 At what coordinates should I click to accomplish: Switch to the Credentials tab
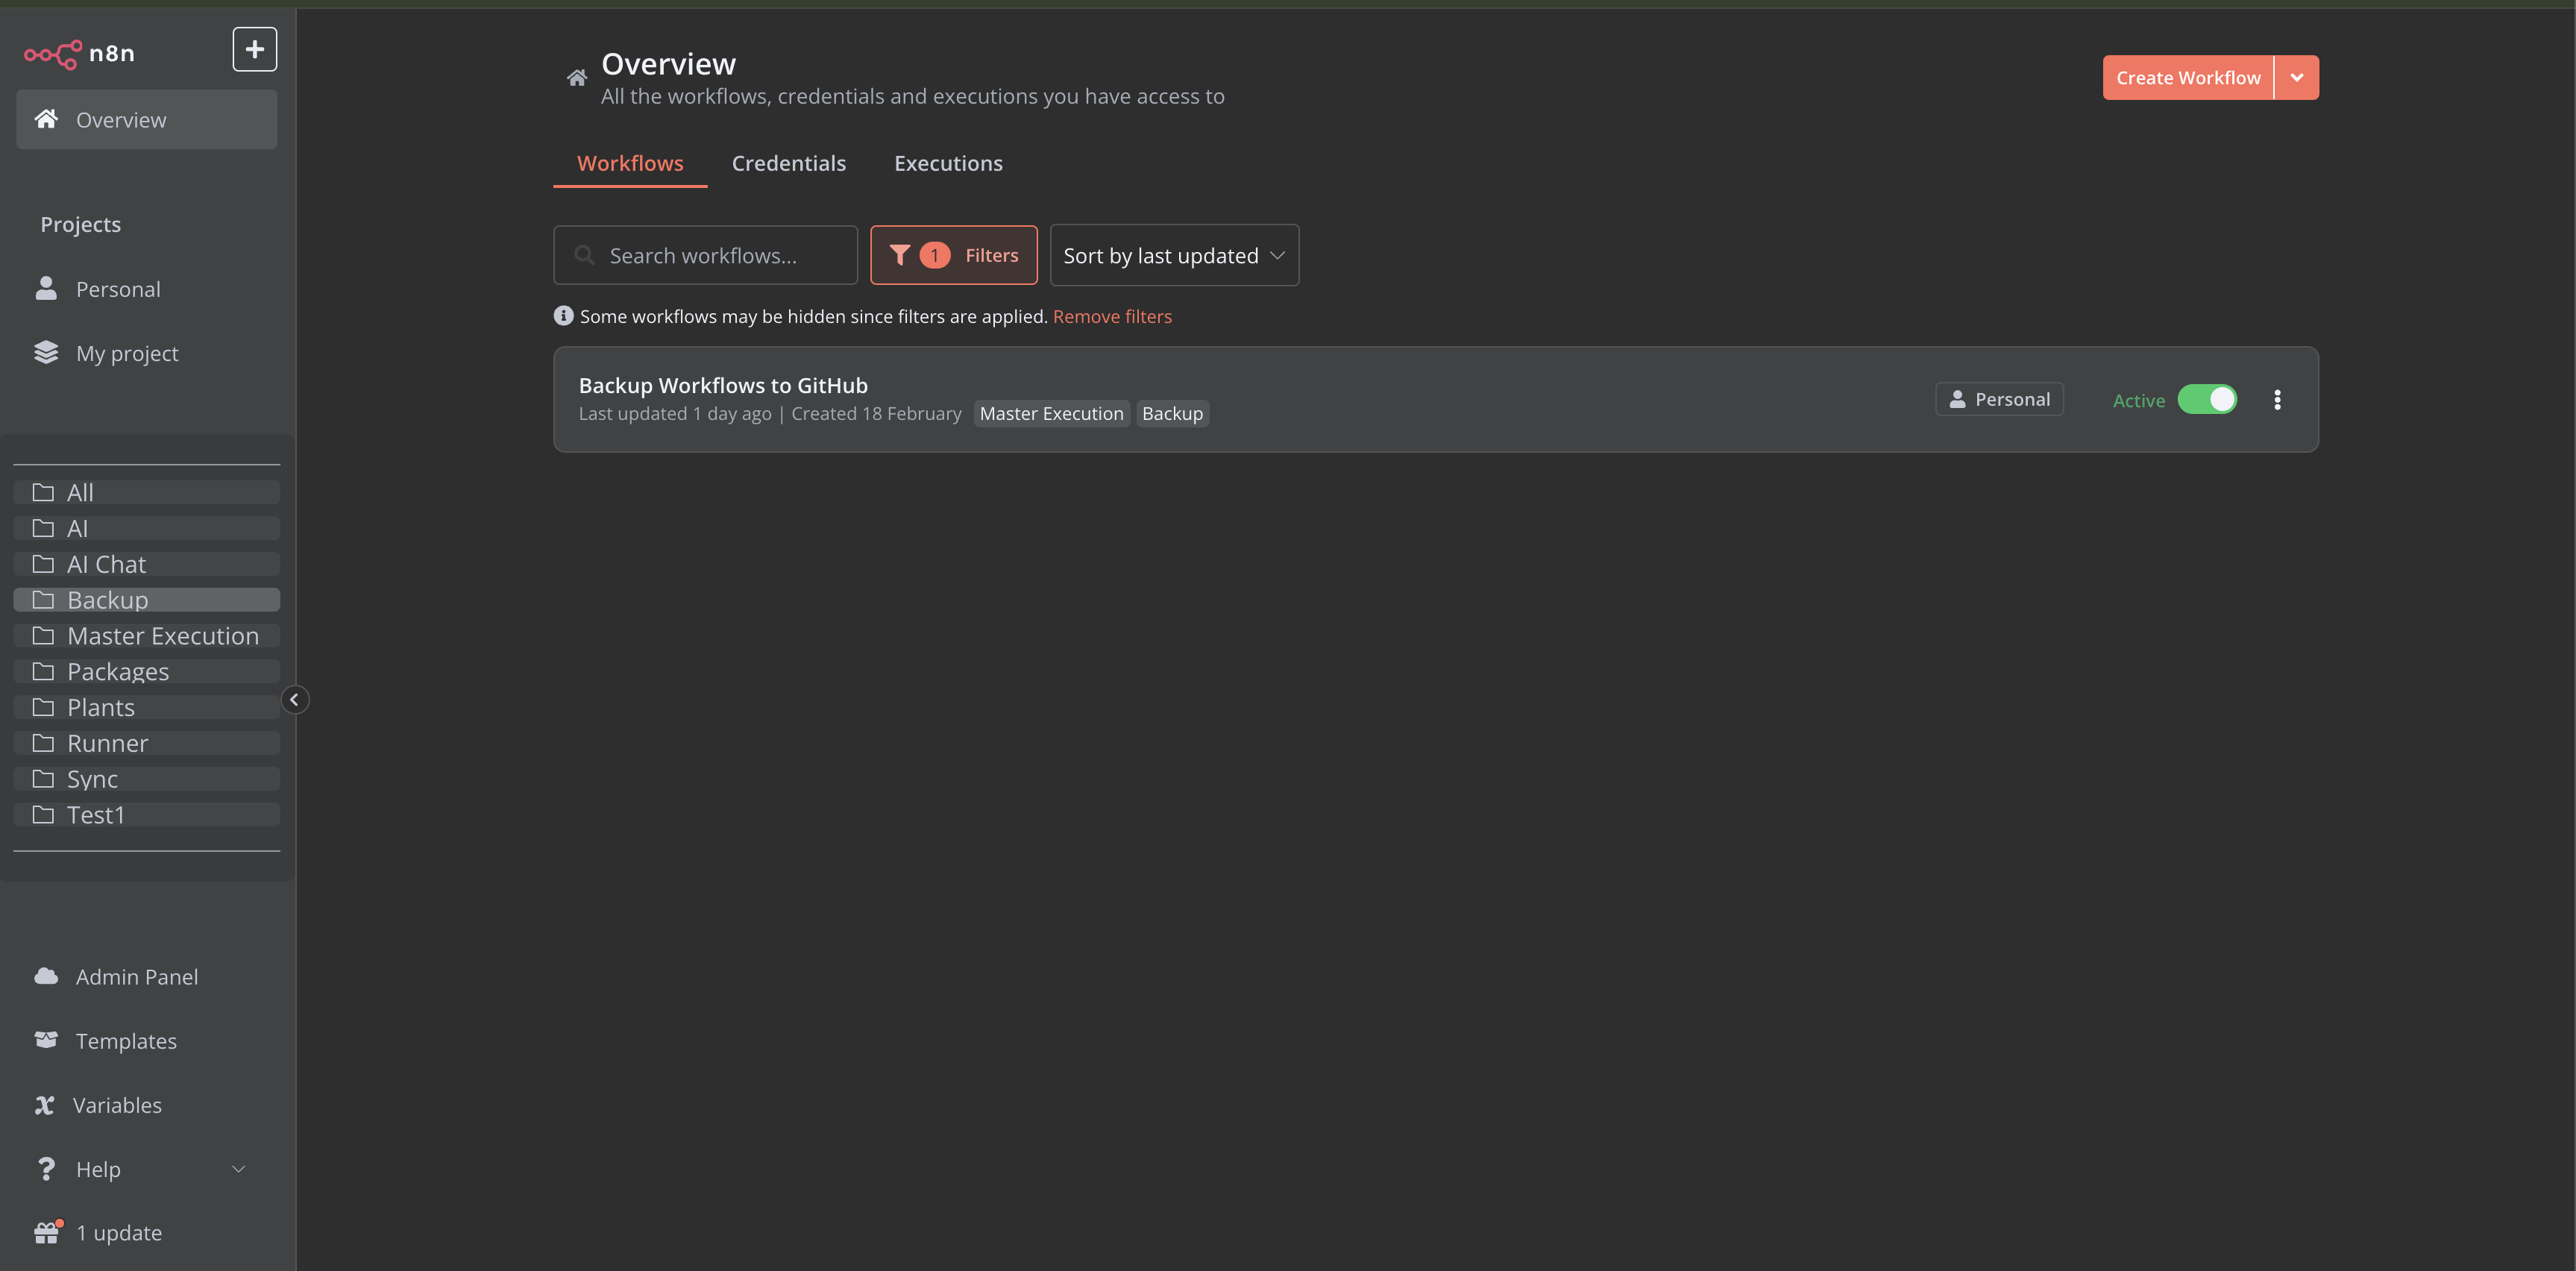(788, 162)
